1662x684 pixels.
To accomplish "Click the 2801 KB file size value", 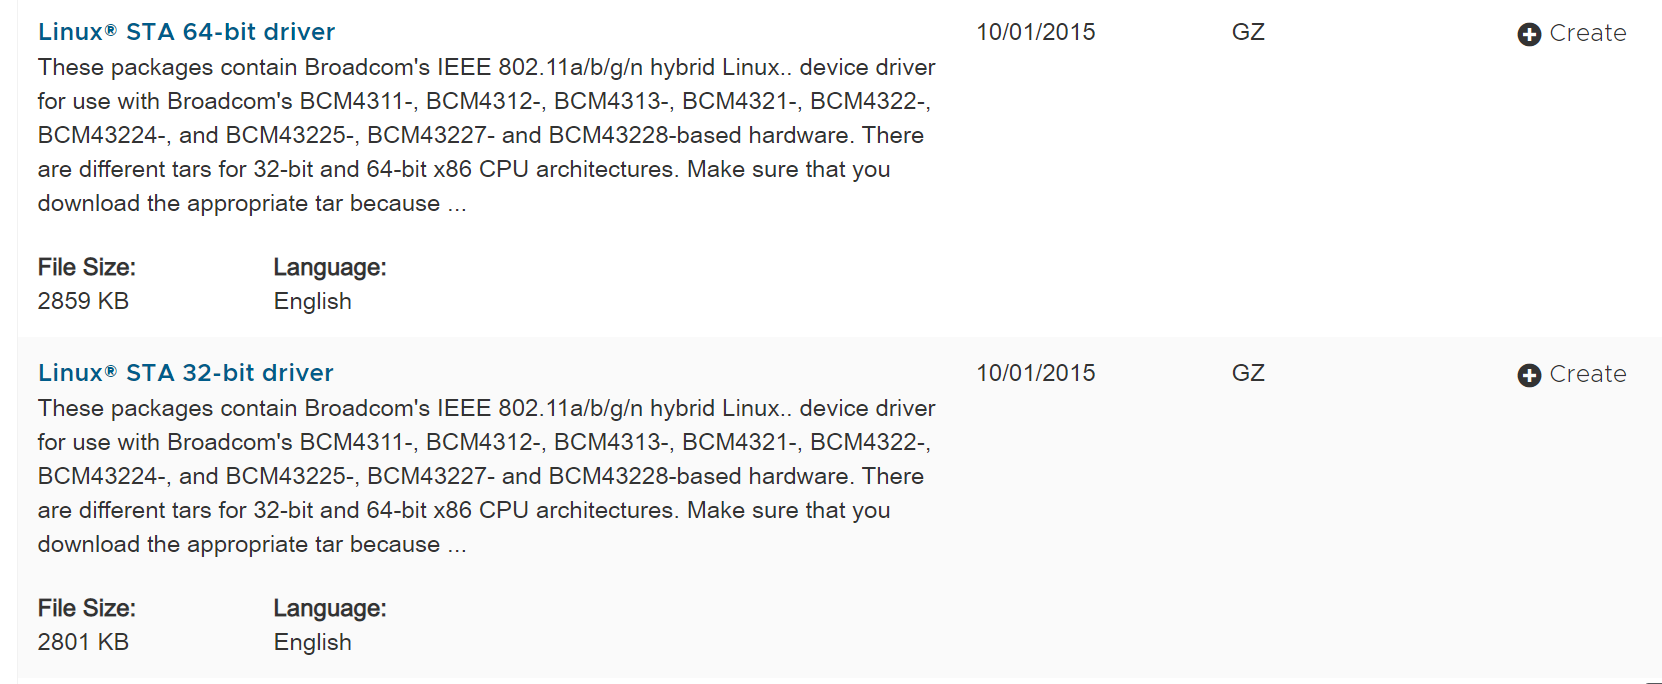I will click(83, 642).
